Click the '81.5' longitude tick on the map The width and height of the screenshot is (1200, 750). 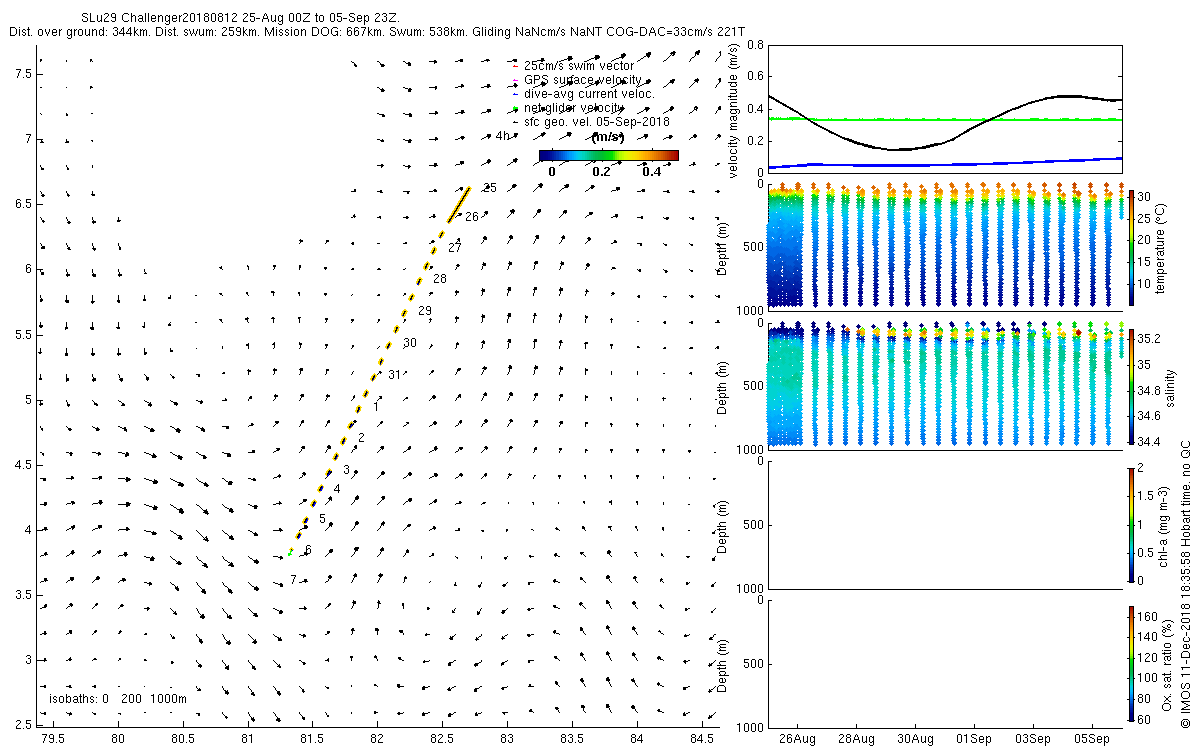(312, 737)
